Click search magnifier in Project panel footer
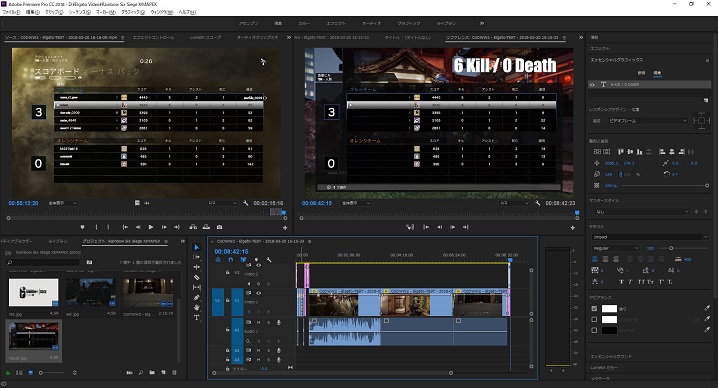The height and width of the screenshot is (388, 718). 141,373
